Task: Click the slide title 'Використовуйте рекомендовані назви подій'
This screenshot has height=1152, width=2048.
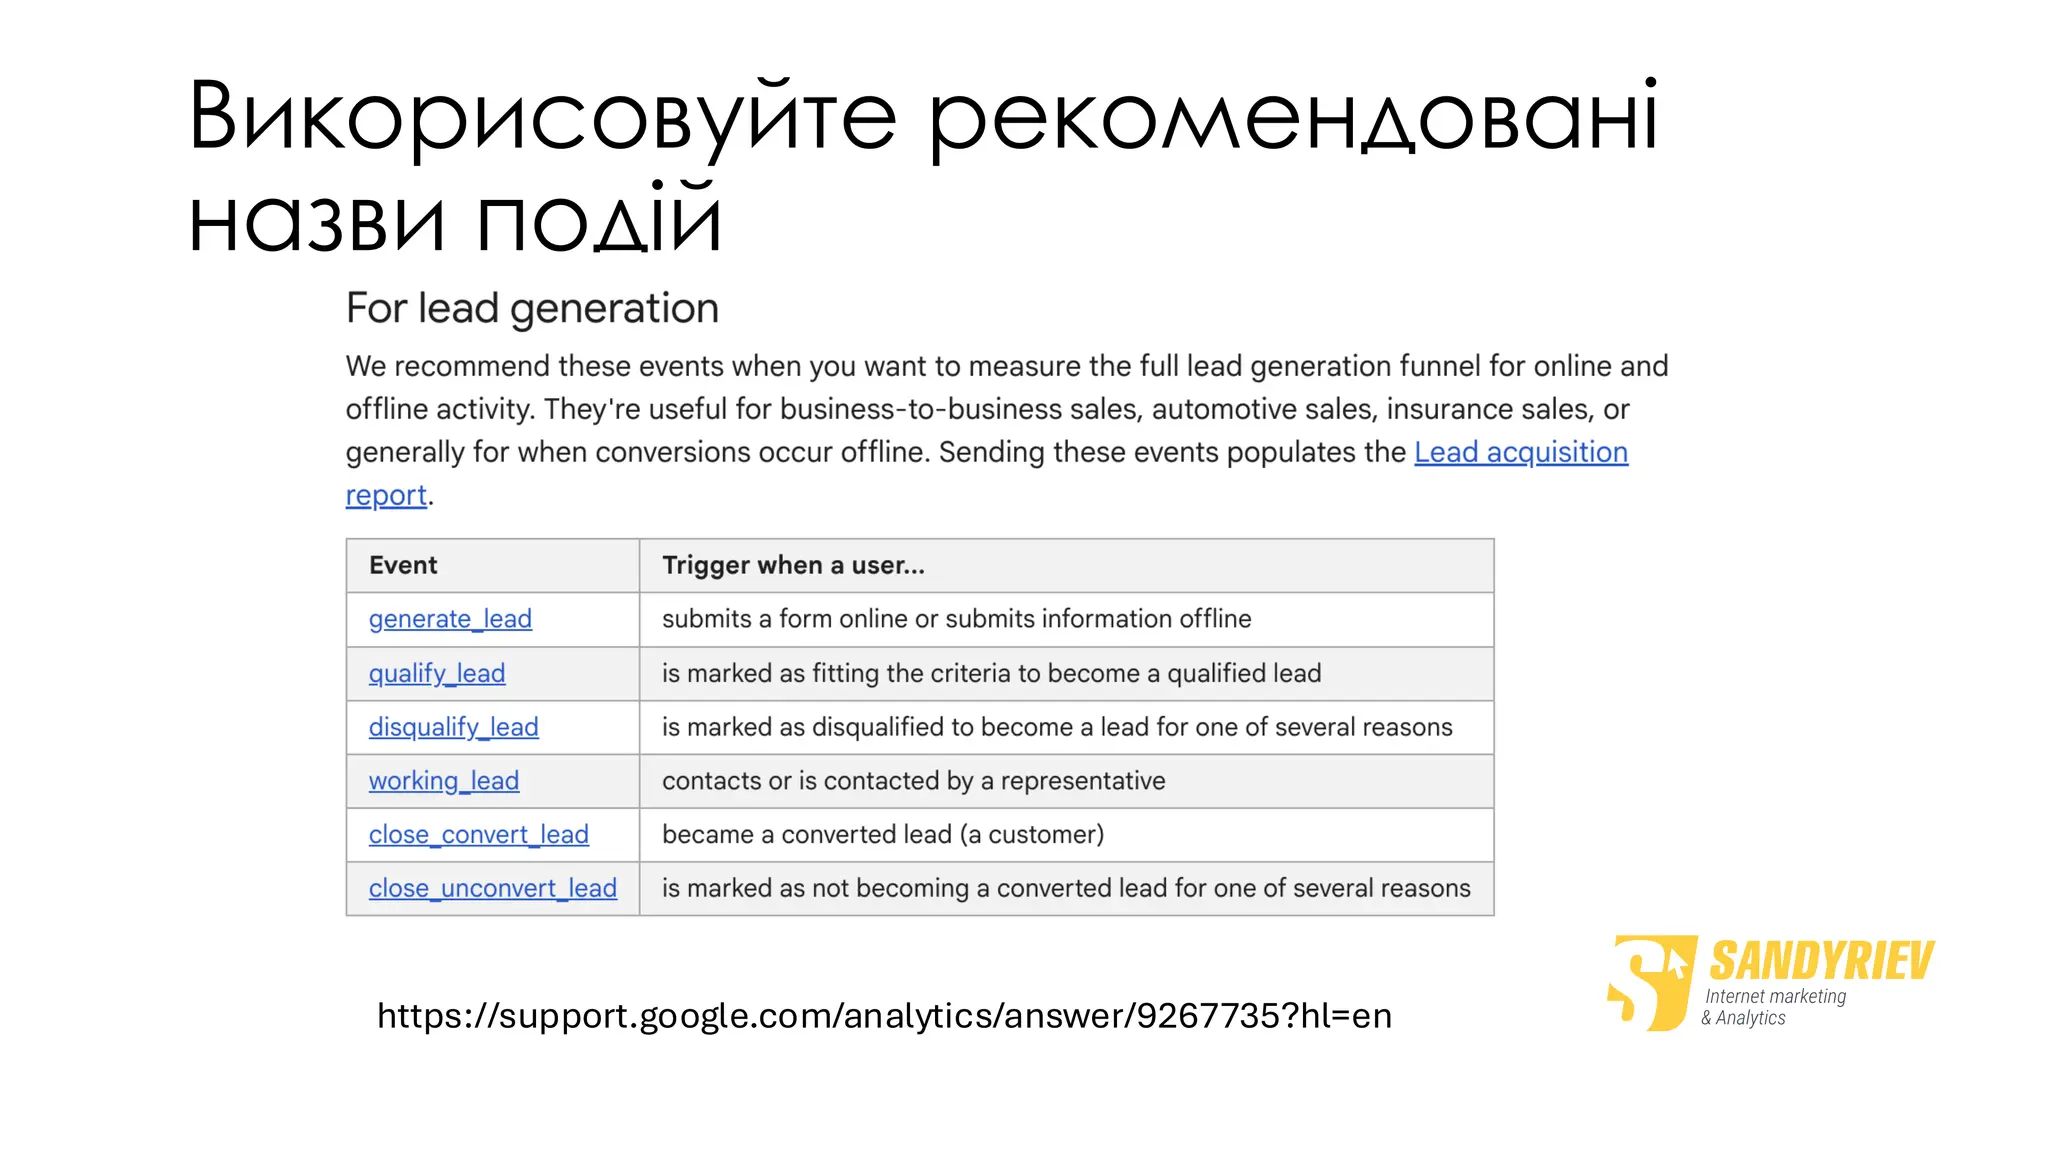Action: [x=923, y=167]
